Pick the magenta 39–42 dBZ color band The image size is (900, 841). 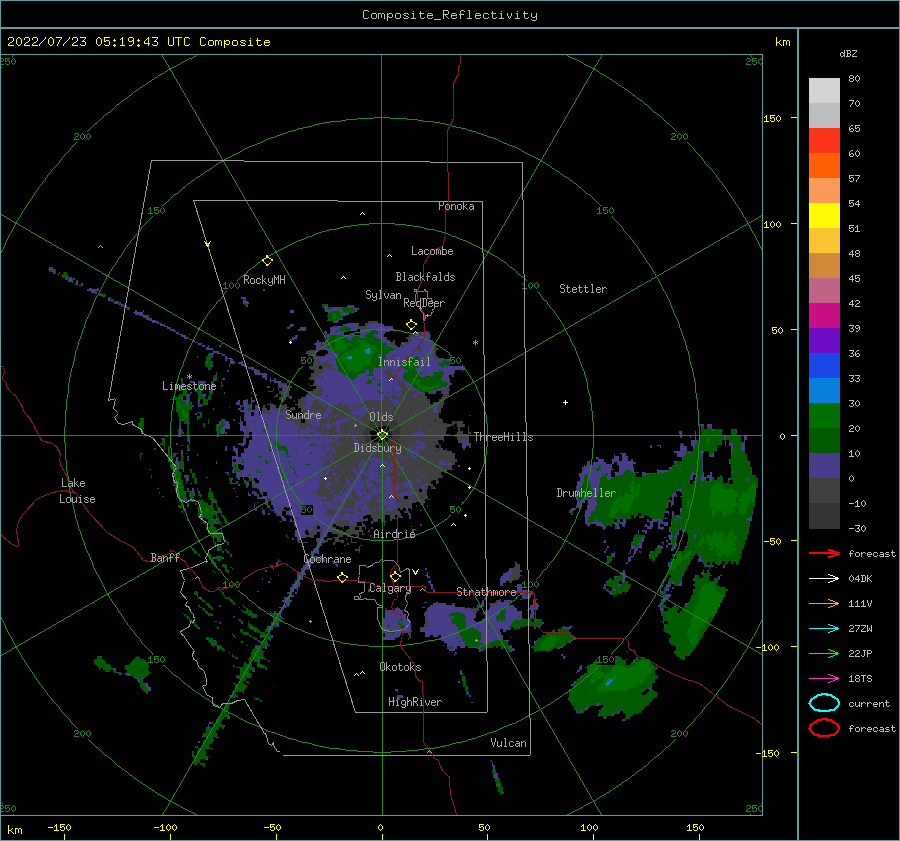[824, 316]
